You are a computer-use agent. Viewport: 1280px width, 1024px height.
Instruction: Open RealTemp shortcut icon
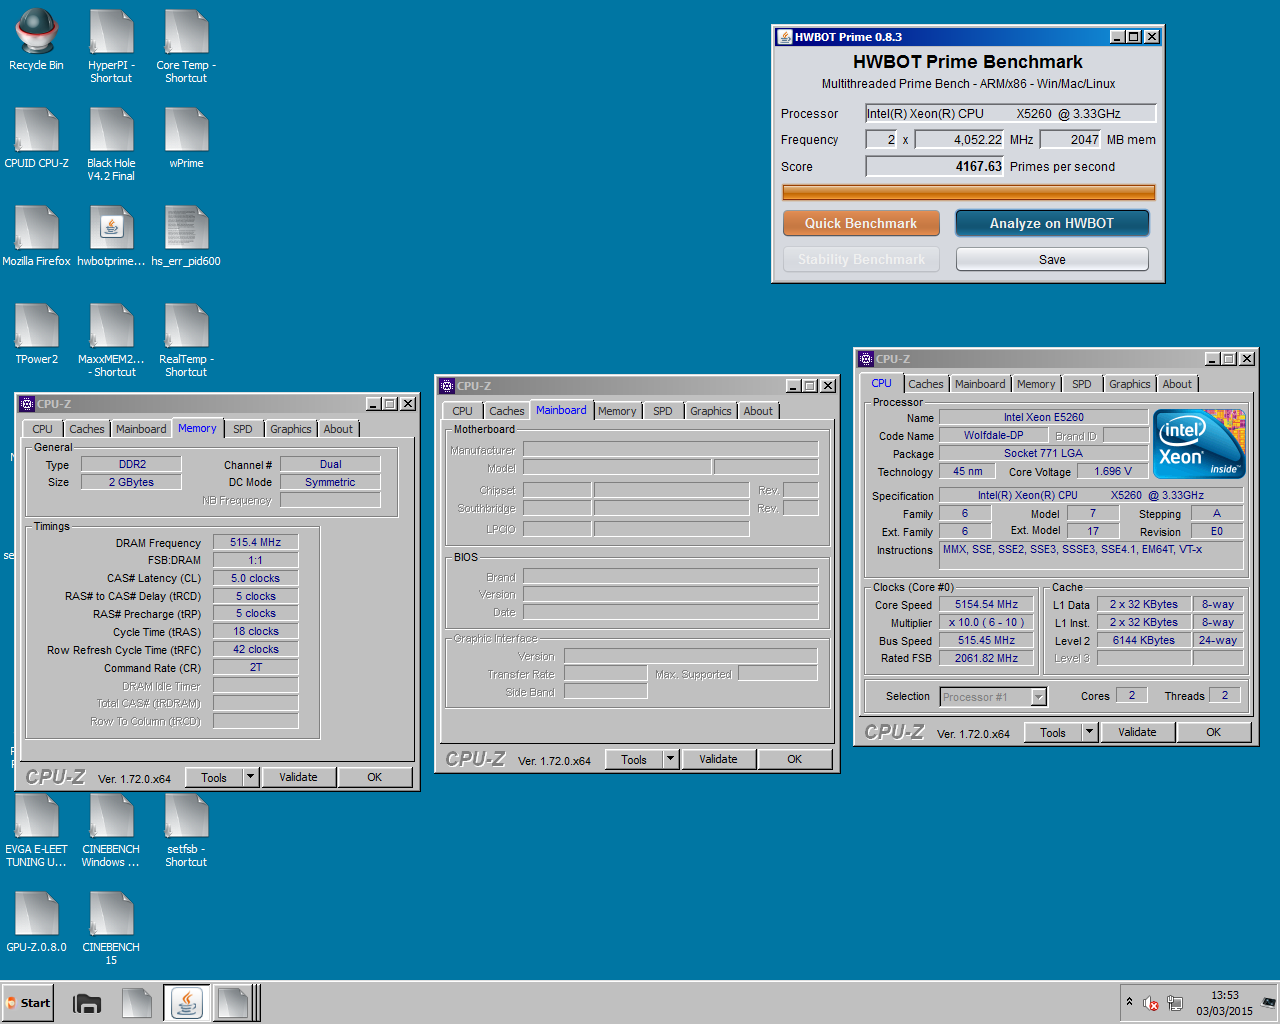(x=186, y=340)
